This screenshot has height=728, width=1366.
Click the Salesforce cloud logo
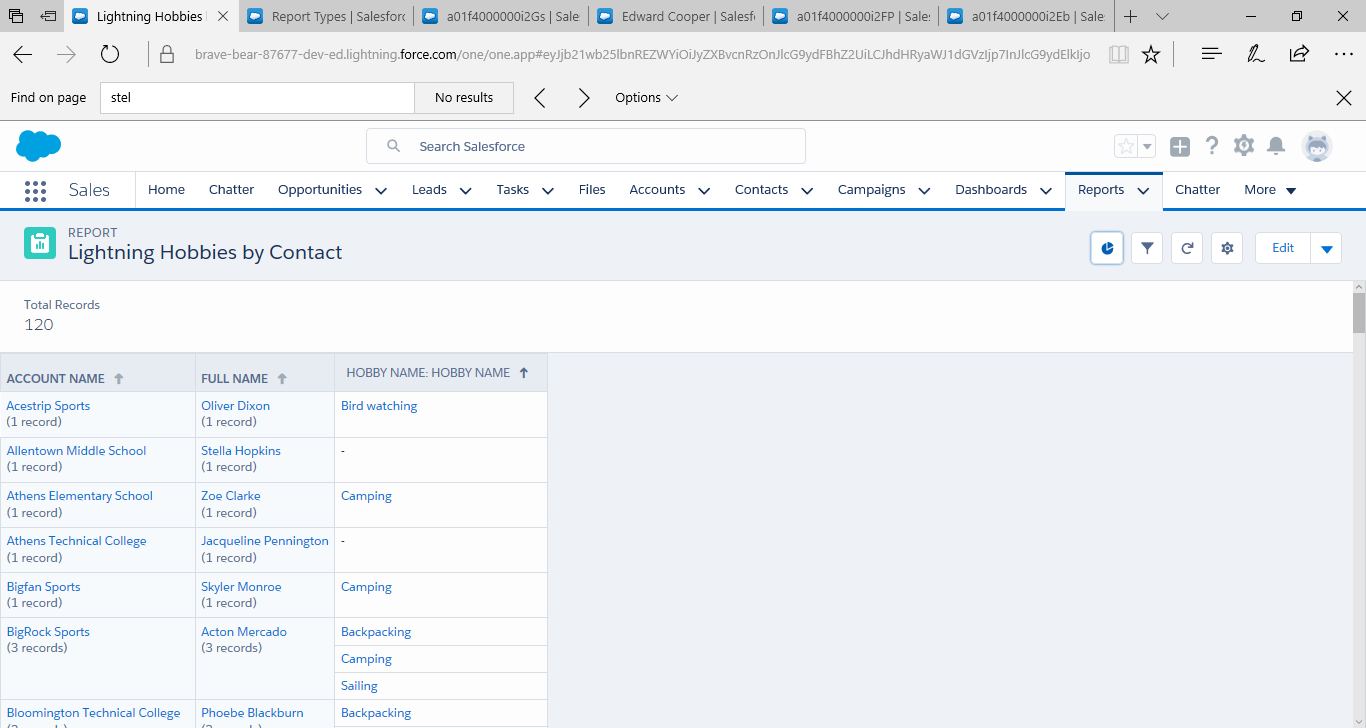[38, 146]
